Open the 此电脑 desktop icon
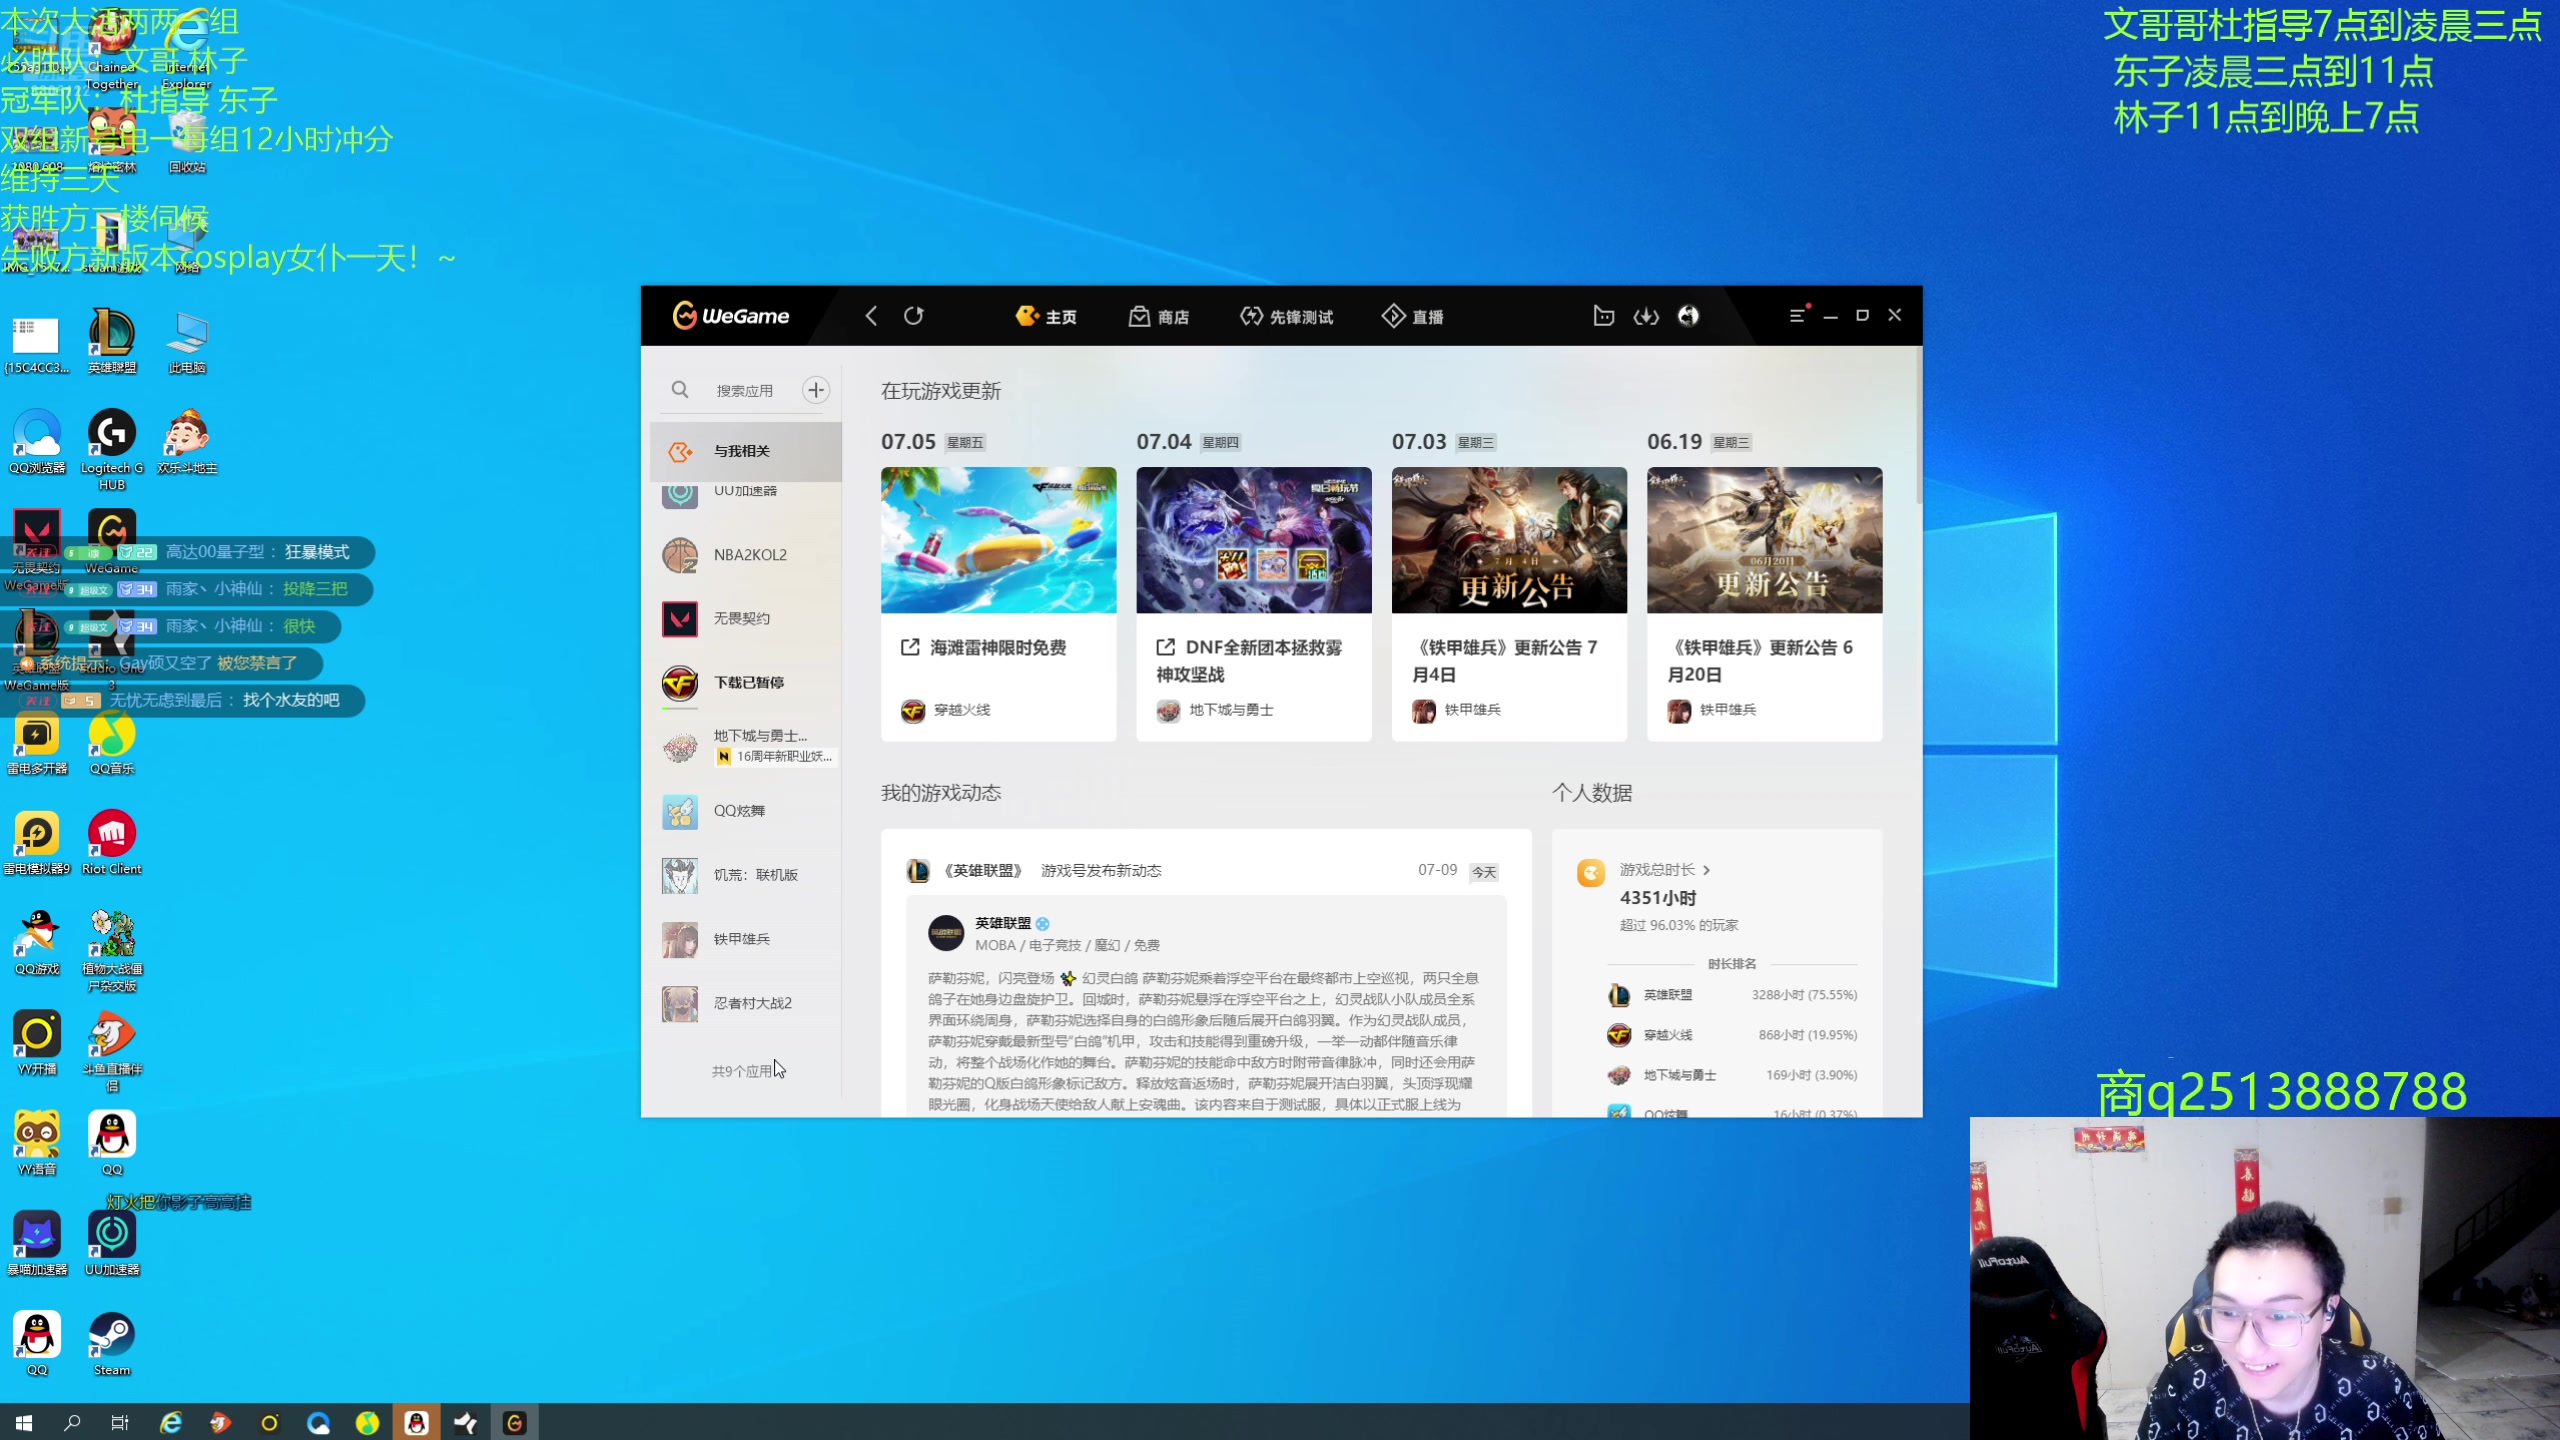The height and width of the screenshot is (1440, 2560). (187, 341)
